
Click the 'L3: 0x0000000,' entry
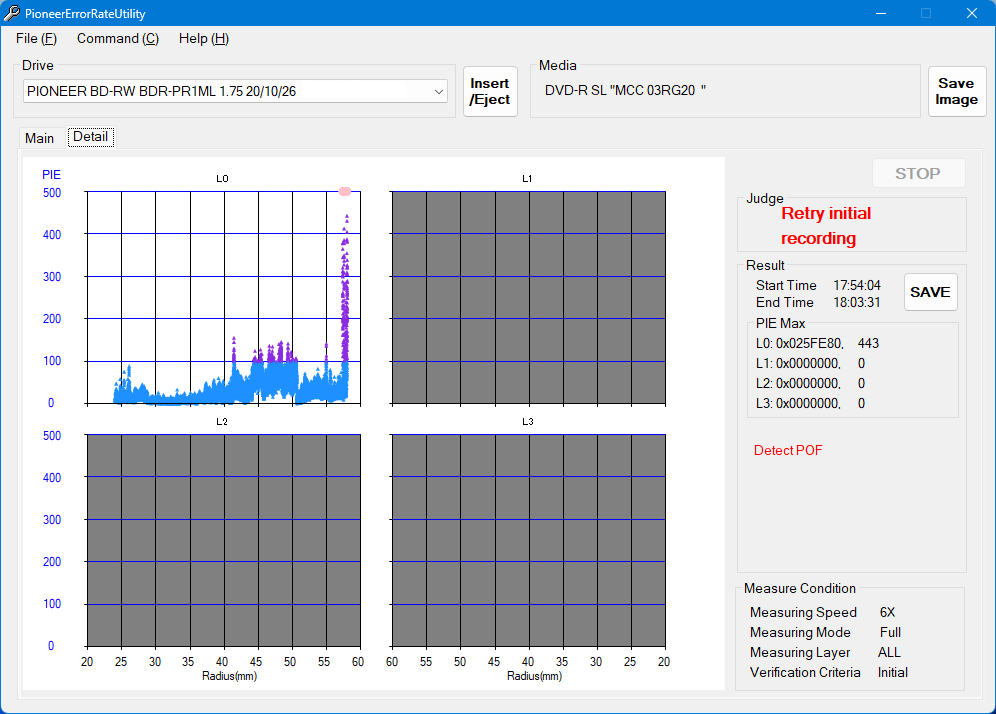tap(798, 403)
